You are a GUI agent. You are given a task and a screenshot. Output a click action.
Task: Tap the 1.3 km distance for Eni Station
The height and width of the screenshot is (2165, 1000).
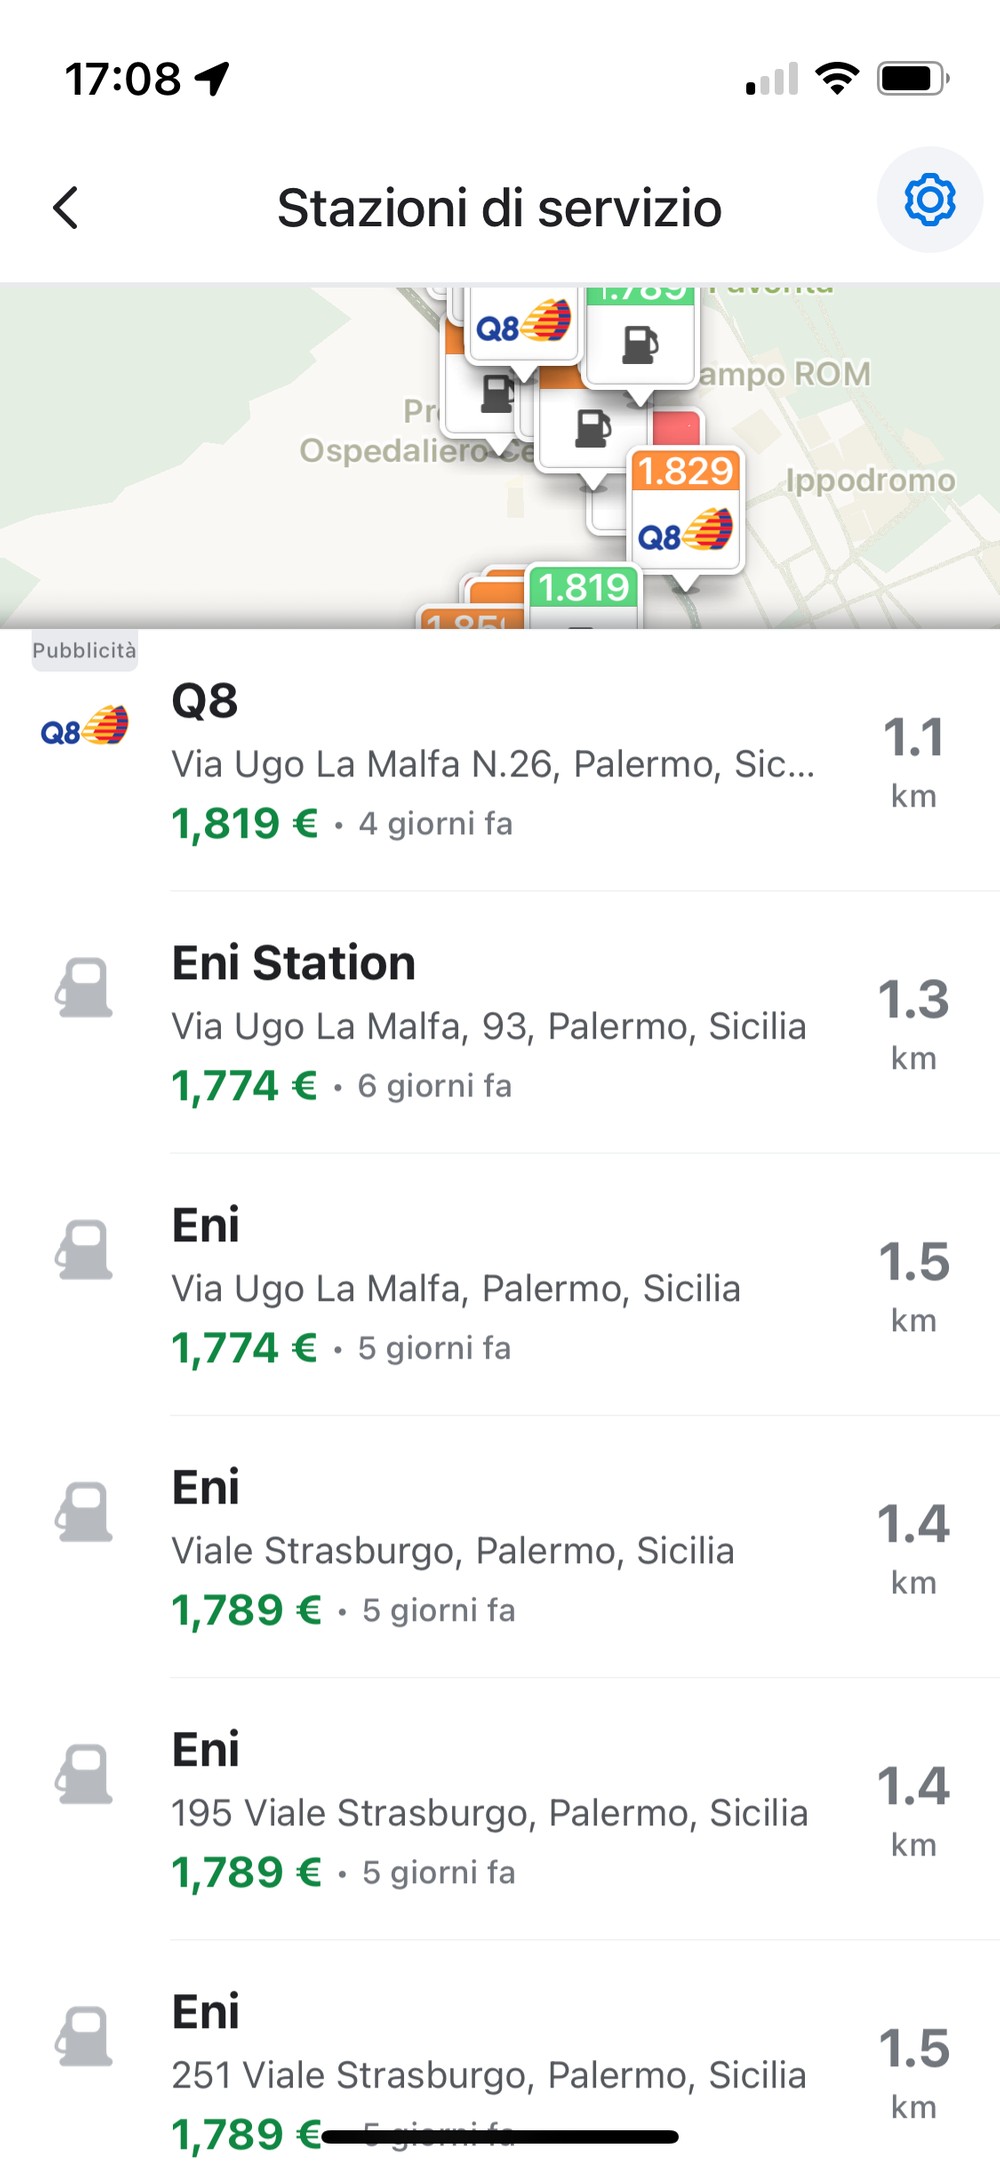[x=913, y=1024]
